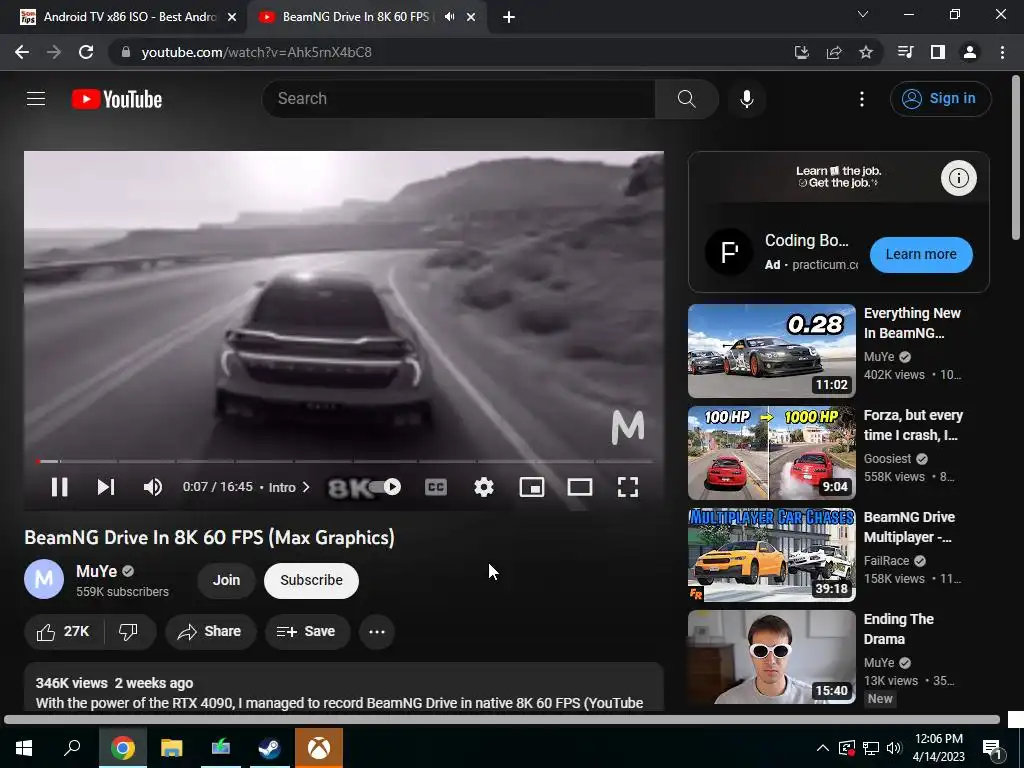The width and height of the screenshot is (1024, 768).
Task: Like the video with 27K likes
Action: [x=64, y=632]
